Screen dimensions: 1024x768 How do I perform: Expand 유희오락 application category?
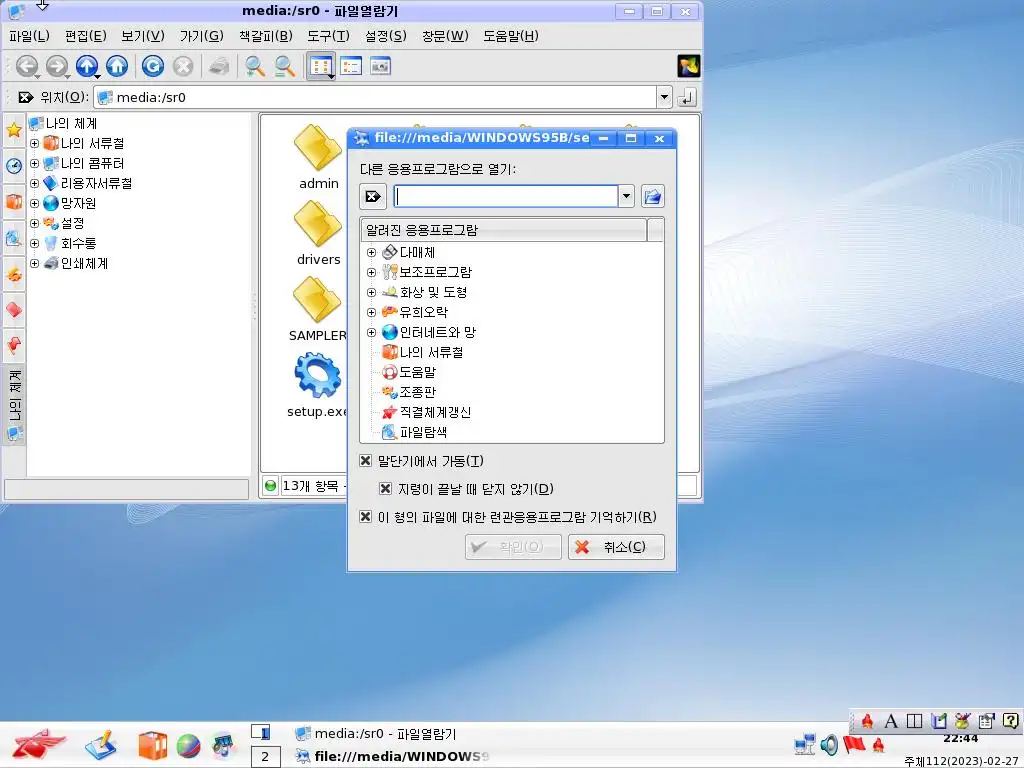coord(372,312)
